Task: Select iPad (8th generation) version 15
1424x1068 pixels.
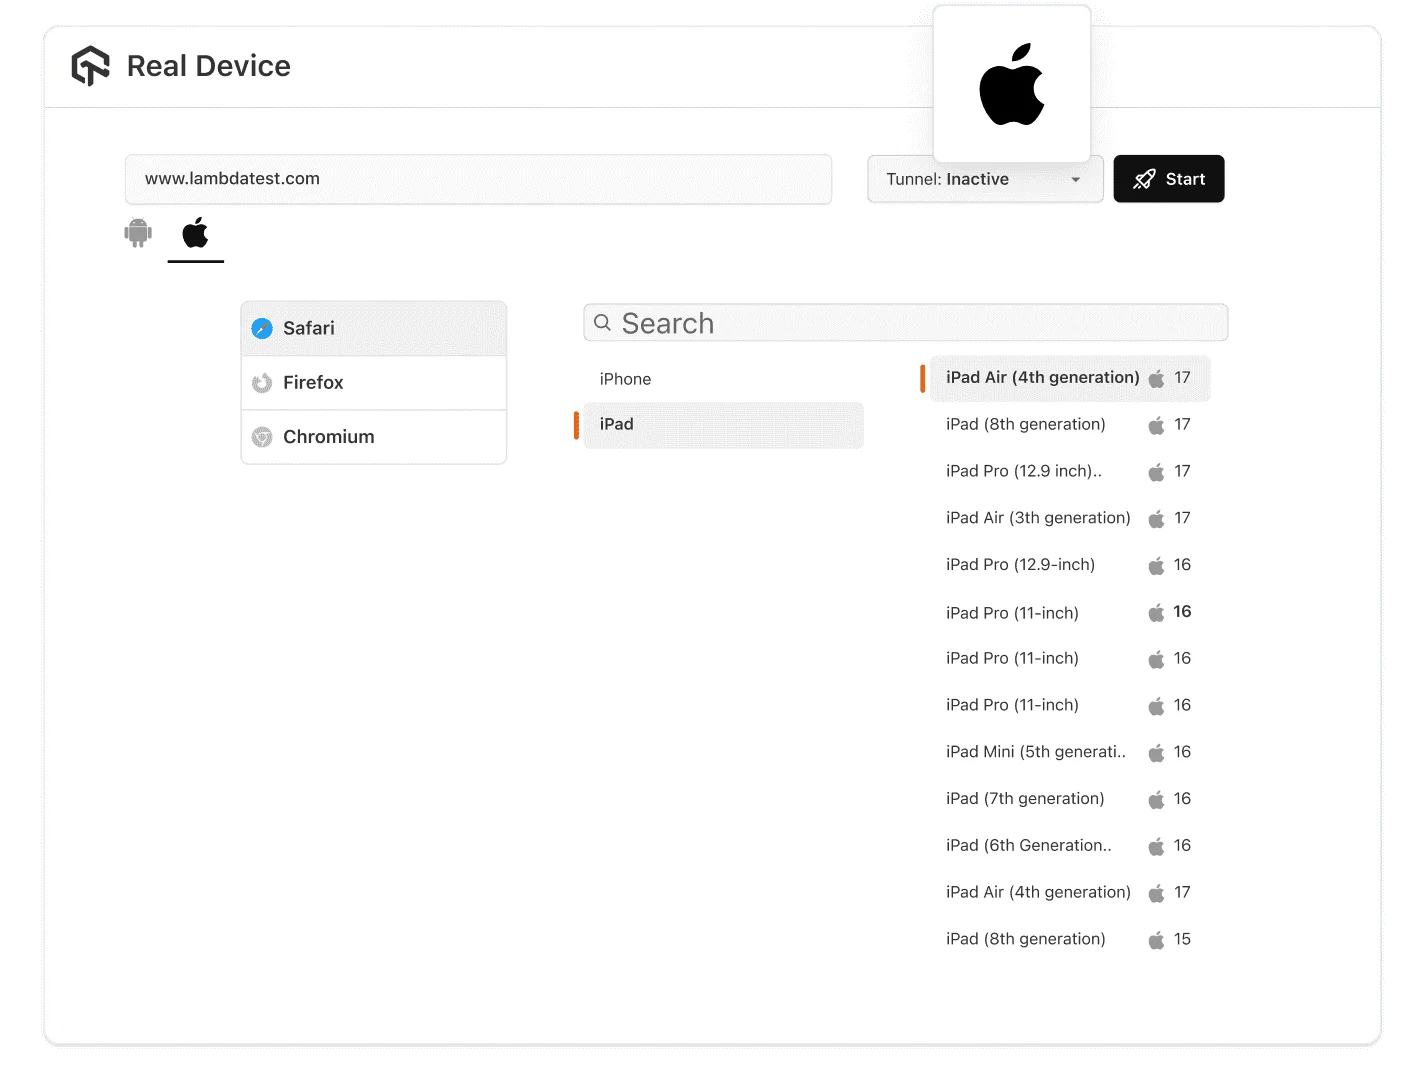Action: (1070, 939)
